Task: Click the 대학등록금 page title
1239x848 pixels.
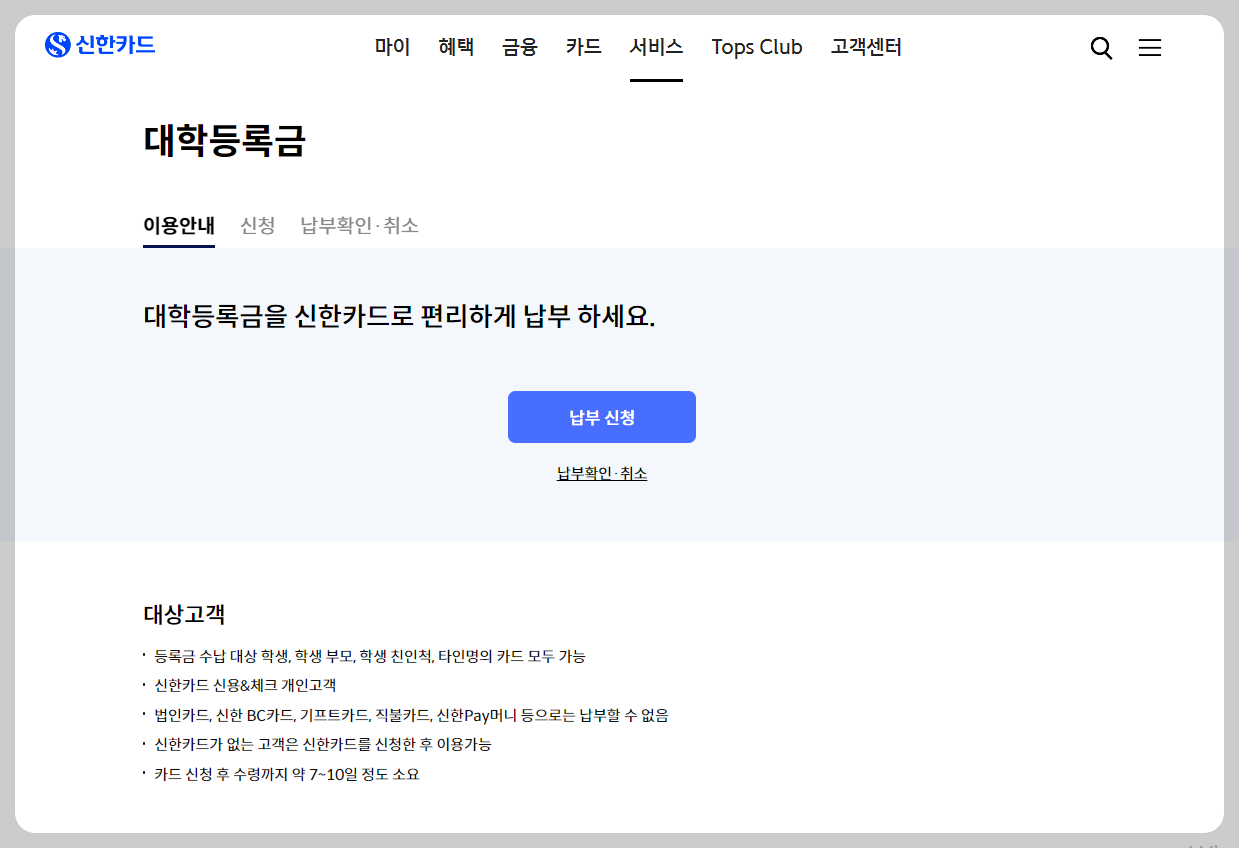Action: [x=226, y=142]
